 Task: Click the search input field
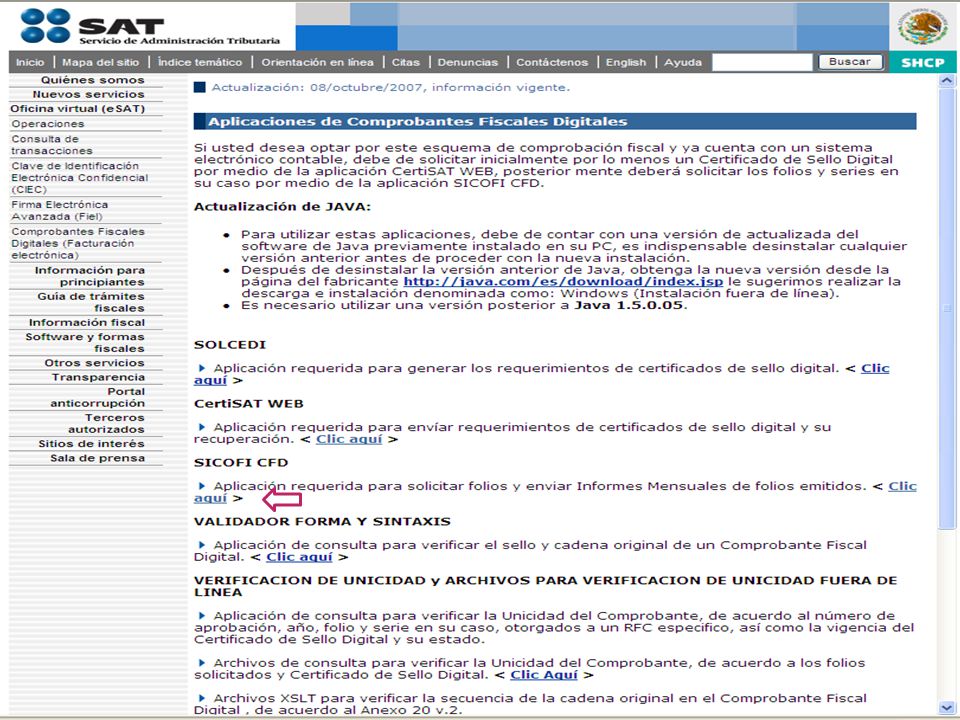click(x=762, y=62)
